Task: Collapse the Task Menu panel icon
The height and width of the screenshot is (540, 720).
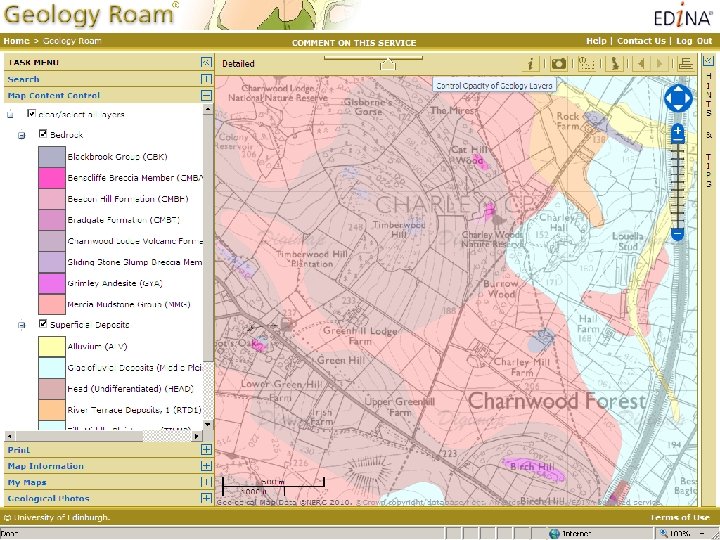Action: point(206,62)
